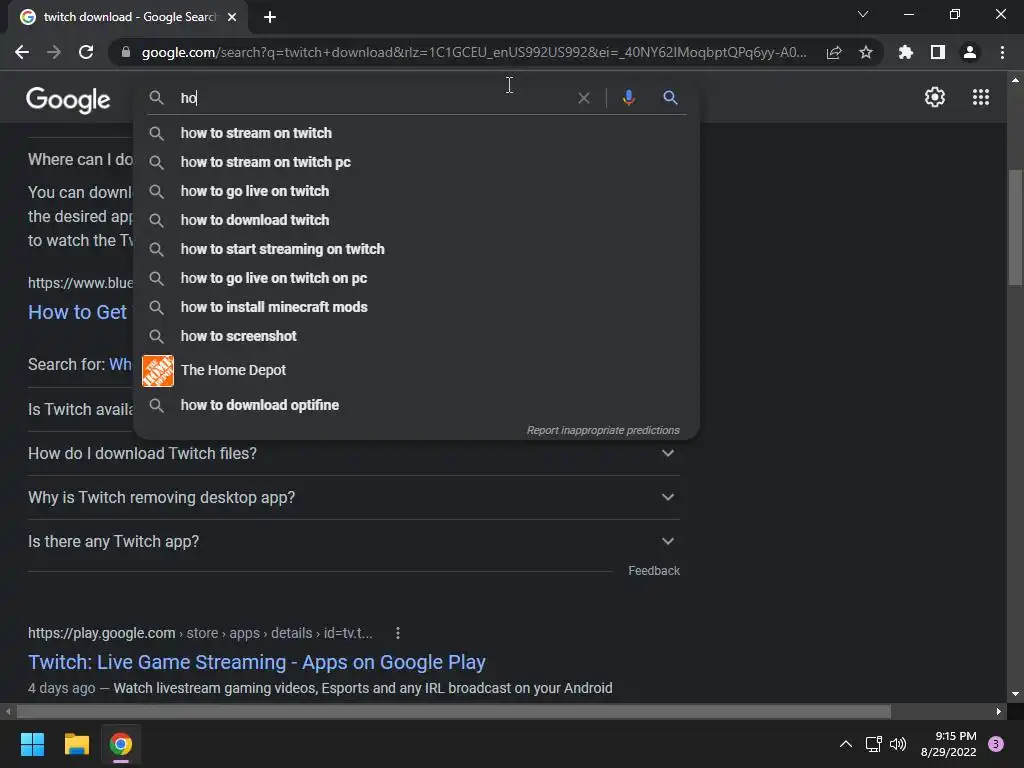Open the Extensions puzzle icon

tap(906, 52)
